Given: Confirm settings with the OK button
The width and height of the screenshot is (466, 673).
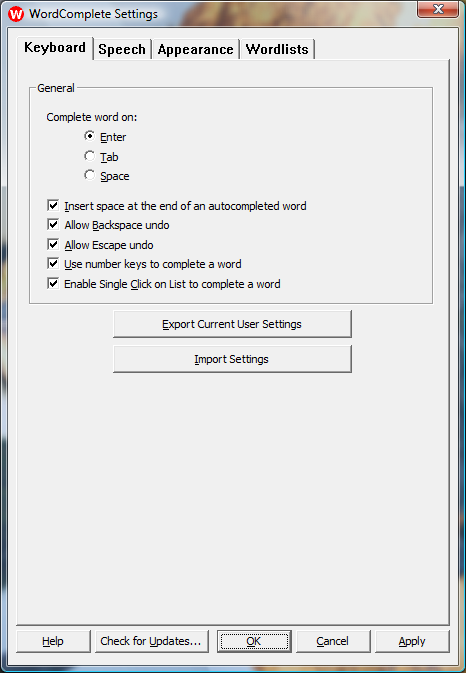Looking at the screenshot, I should pos(254,641).
